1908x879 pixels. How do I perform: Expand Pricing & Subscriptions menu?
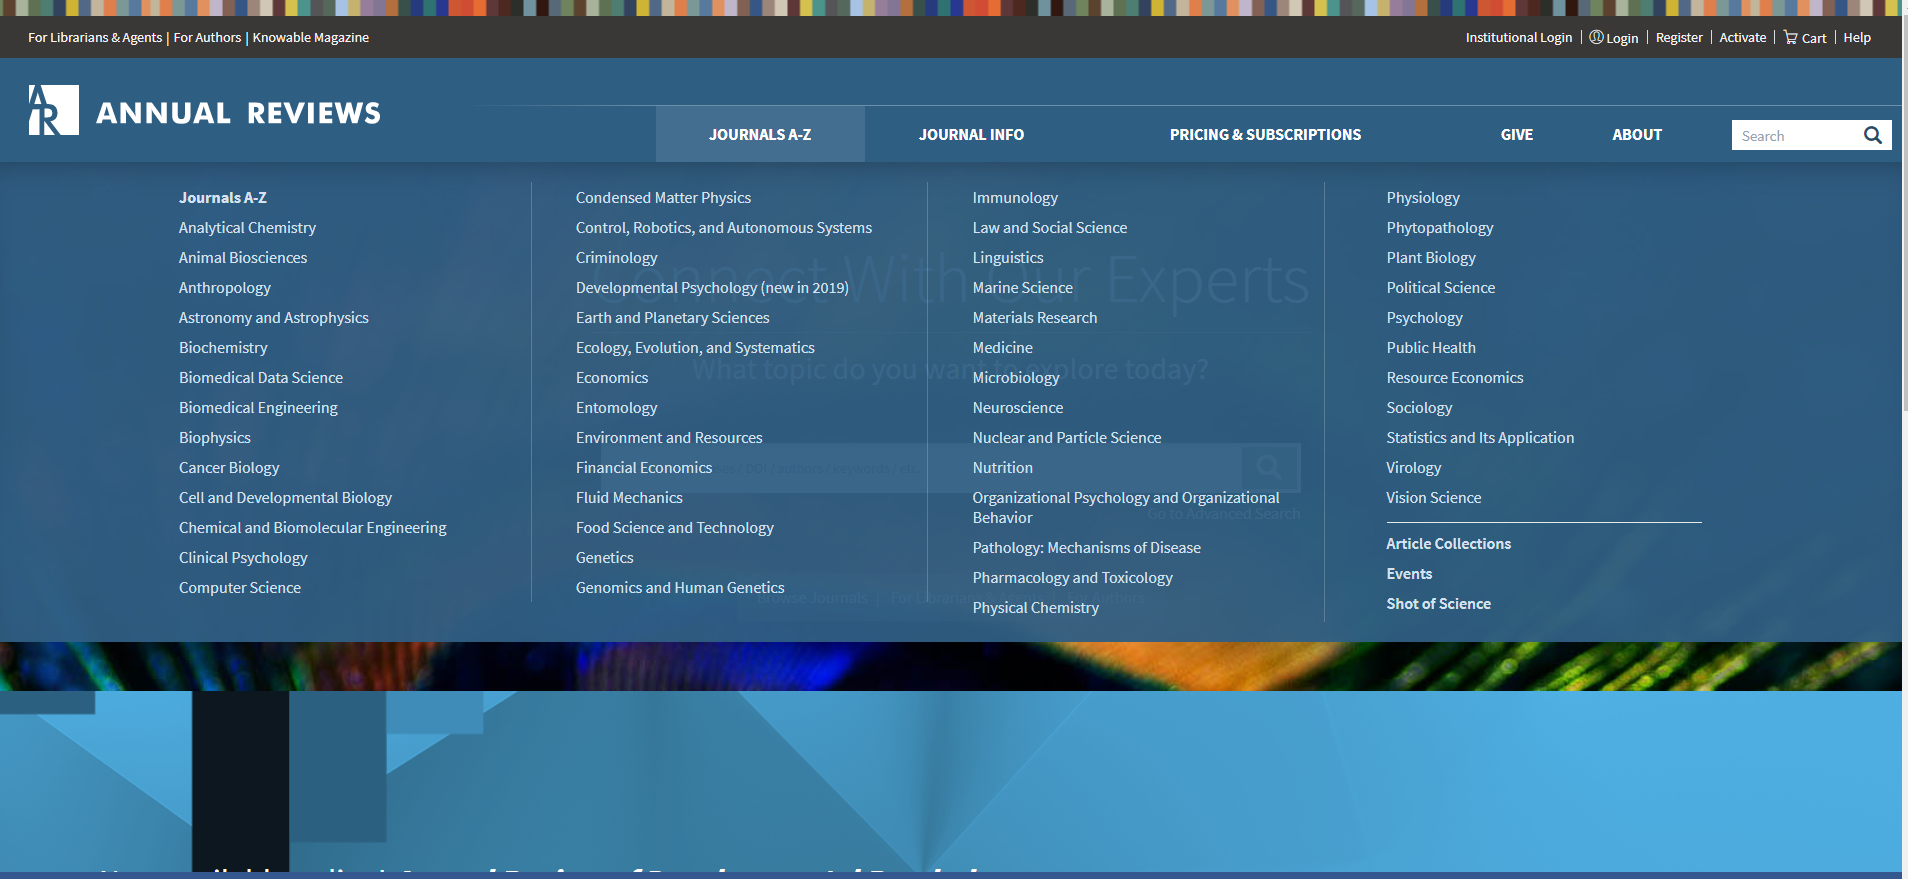pyautogui.click(x=1265, y=135)
